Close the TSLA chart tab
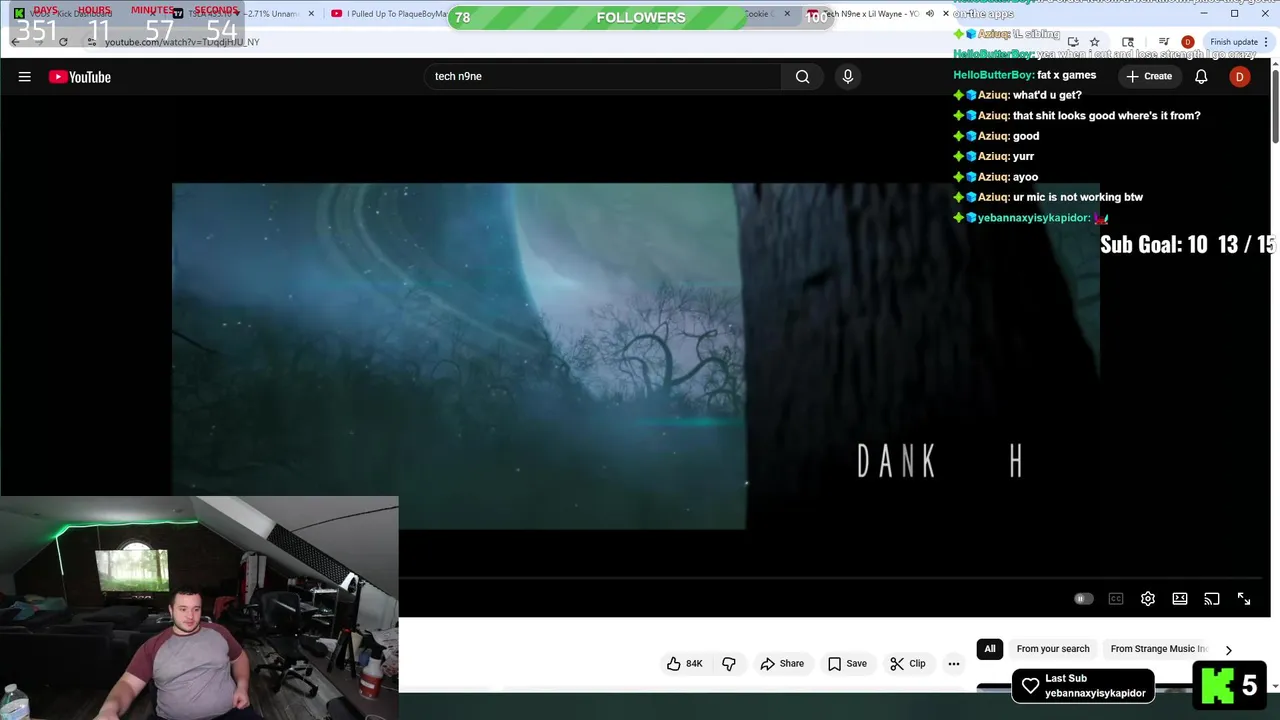 point(311,14)
